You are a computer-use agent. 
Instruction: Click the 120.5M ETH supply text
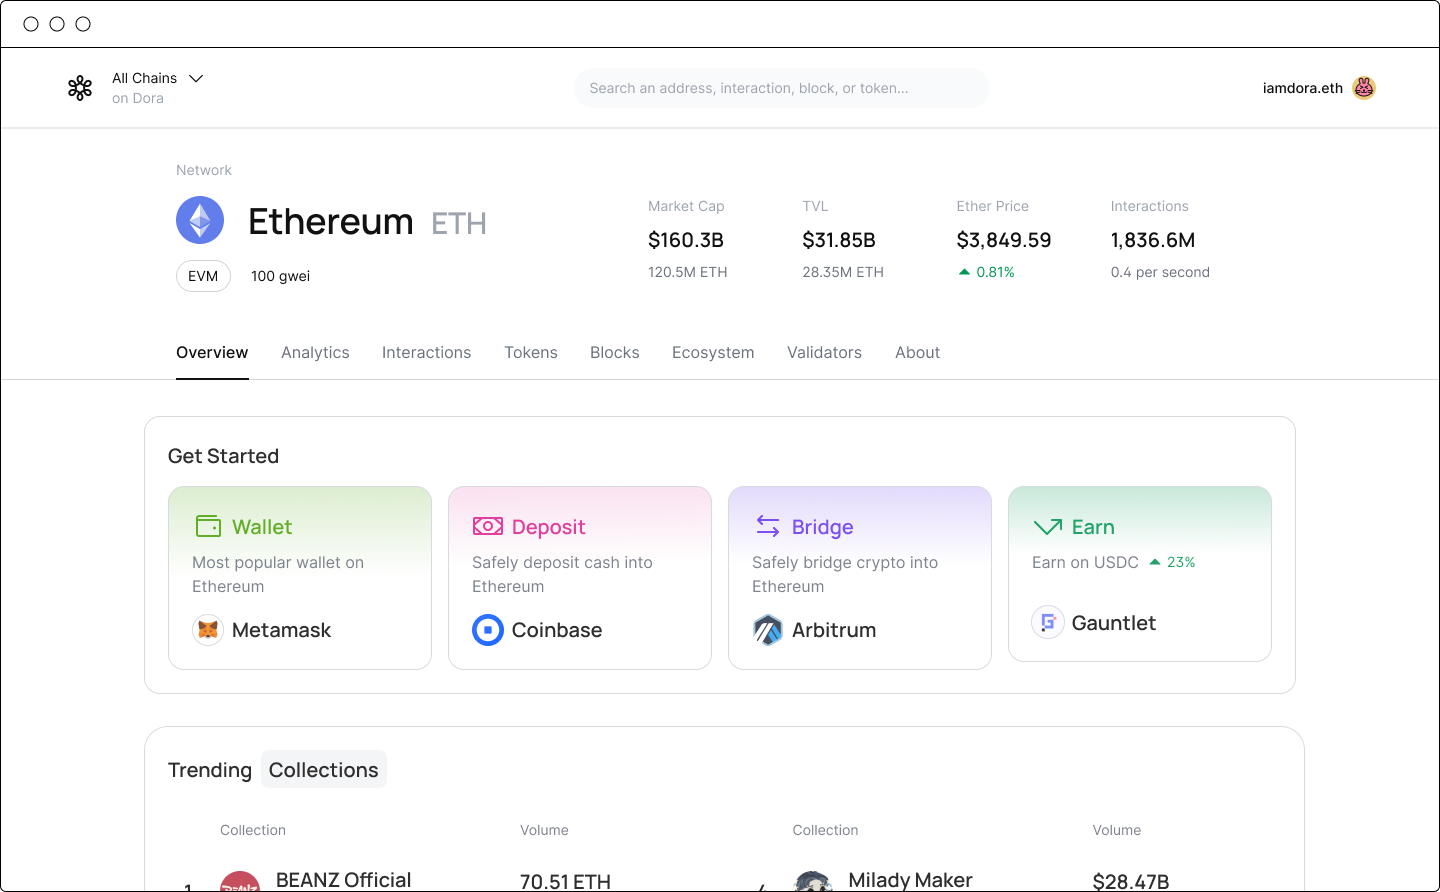(x=688, y=272)
